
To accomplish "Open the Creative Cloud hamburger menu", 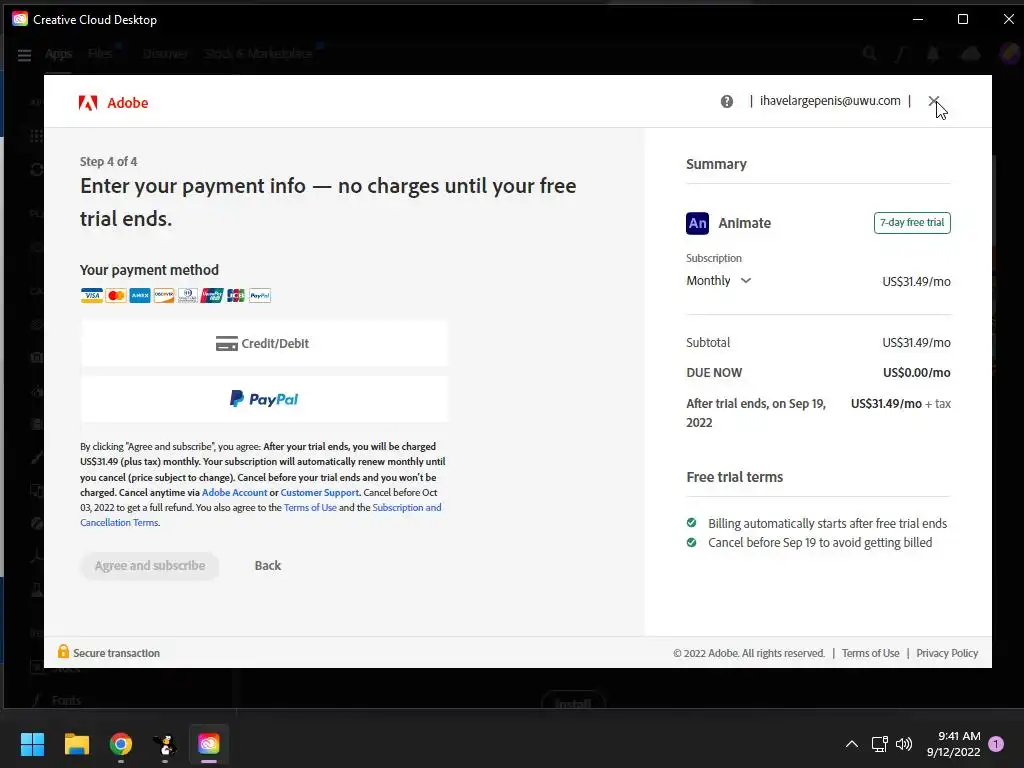I will [25, 55].
